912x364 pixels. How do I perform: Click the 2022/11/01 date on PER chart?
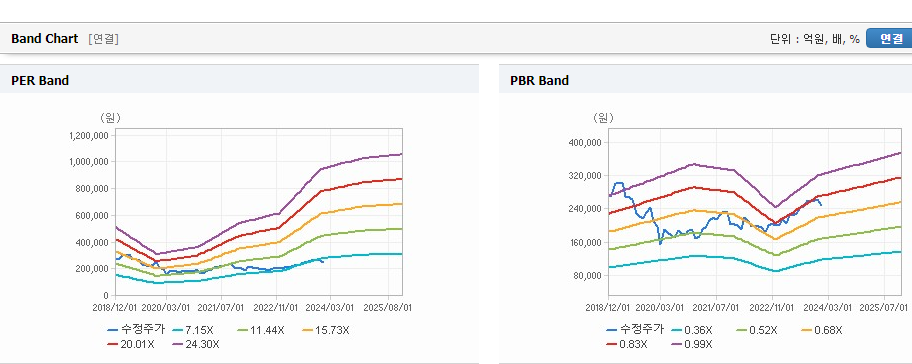[x=276, y=307]
